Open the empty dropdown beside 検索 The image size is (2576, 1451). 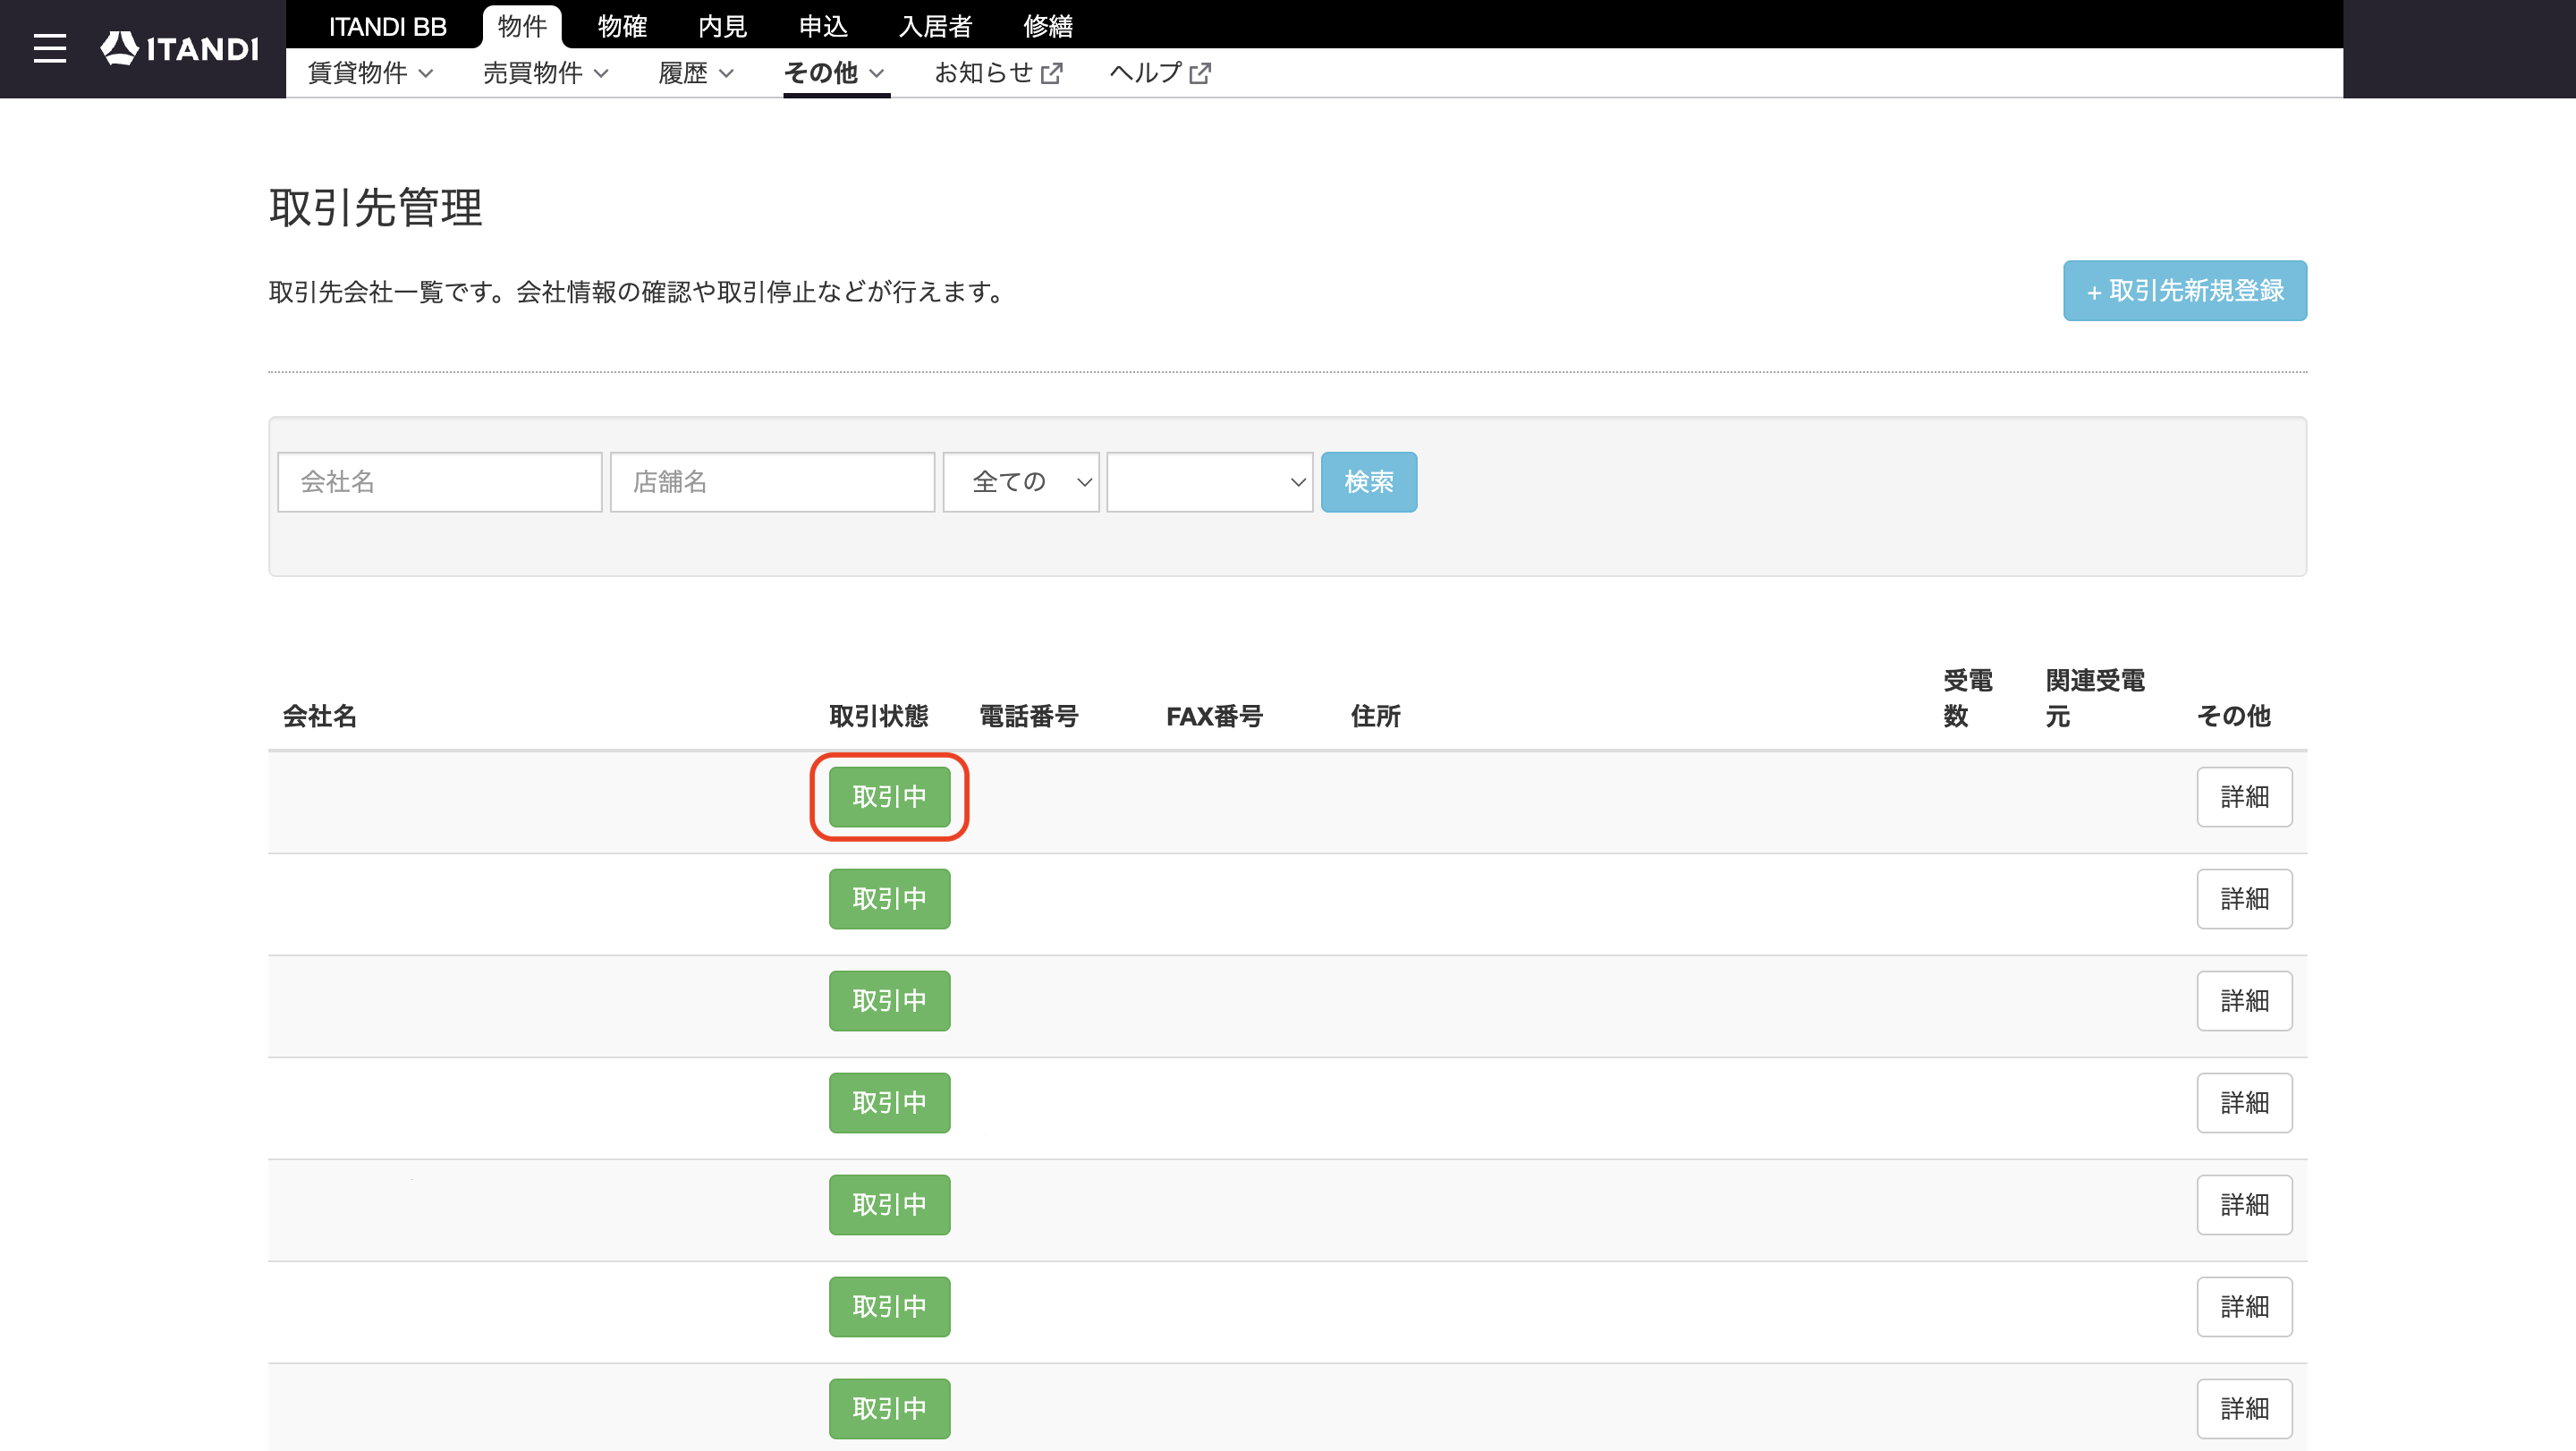click(x=1209, y=482)
